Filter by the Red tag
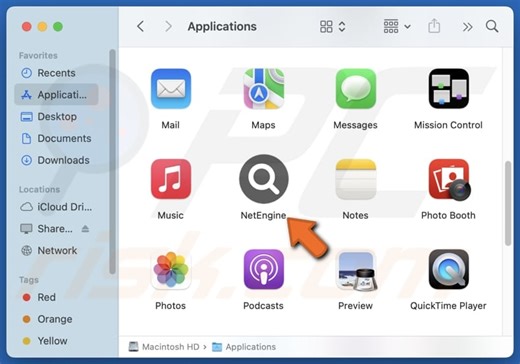The height and width of the screenshot is (364, 520). (x=56, y=297)
